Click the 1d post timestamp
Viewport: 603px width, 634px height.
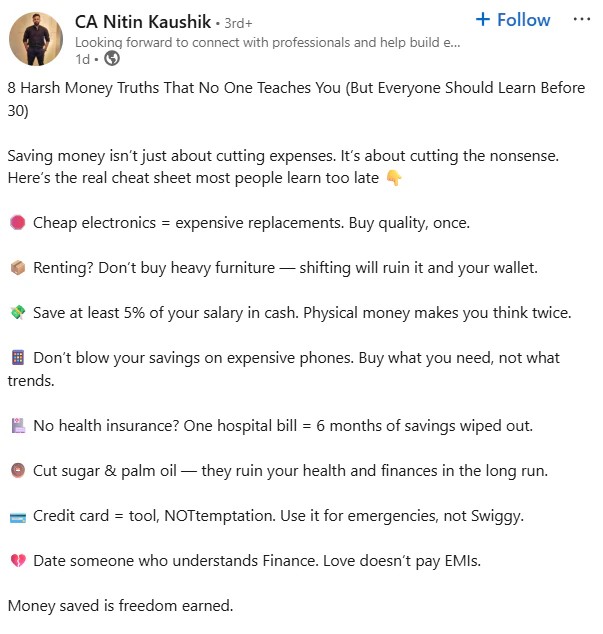(82, 58)
